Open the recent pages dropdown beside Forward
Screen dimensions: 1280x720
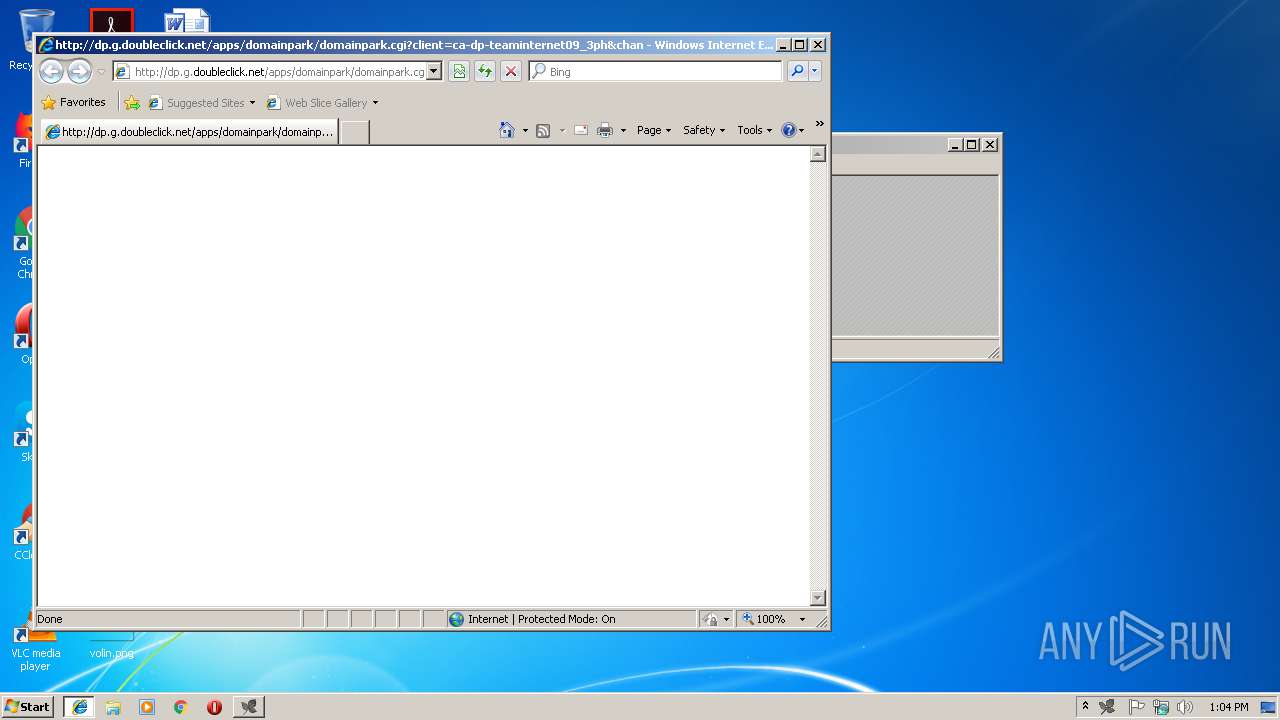tap(101, 72)
